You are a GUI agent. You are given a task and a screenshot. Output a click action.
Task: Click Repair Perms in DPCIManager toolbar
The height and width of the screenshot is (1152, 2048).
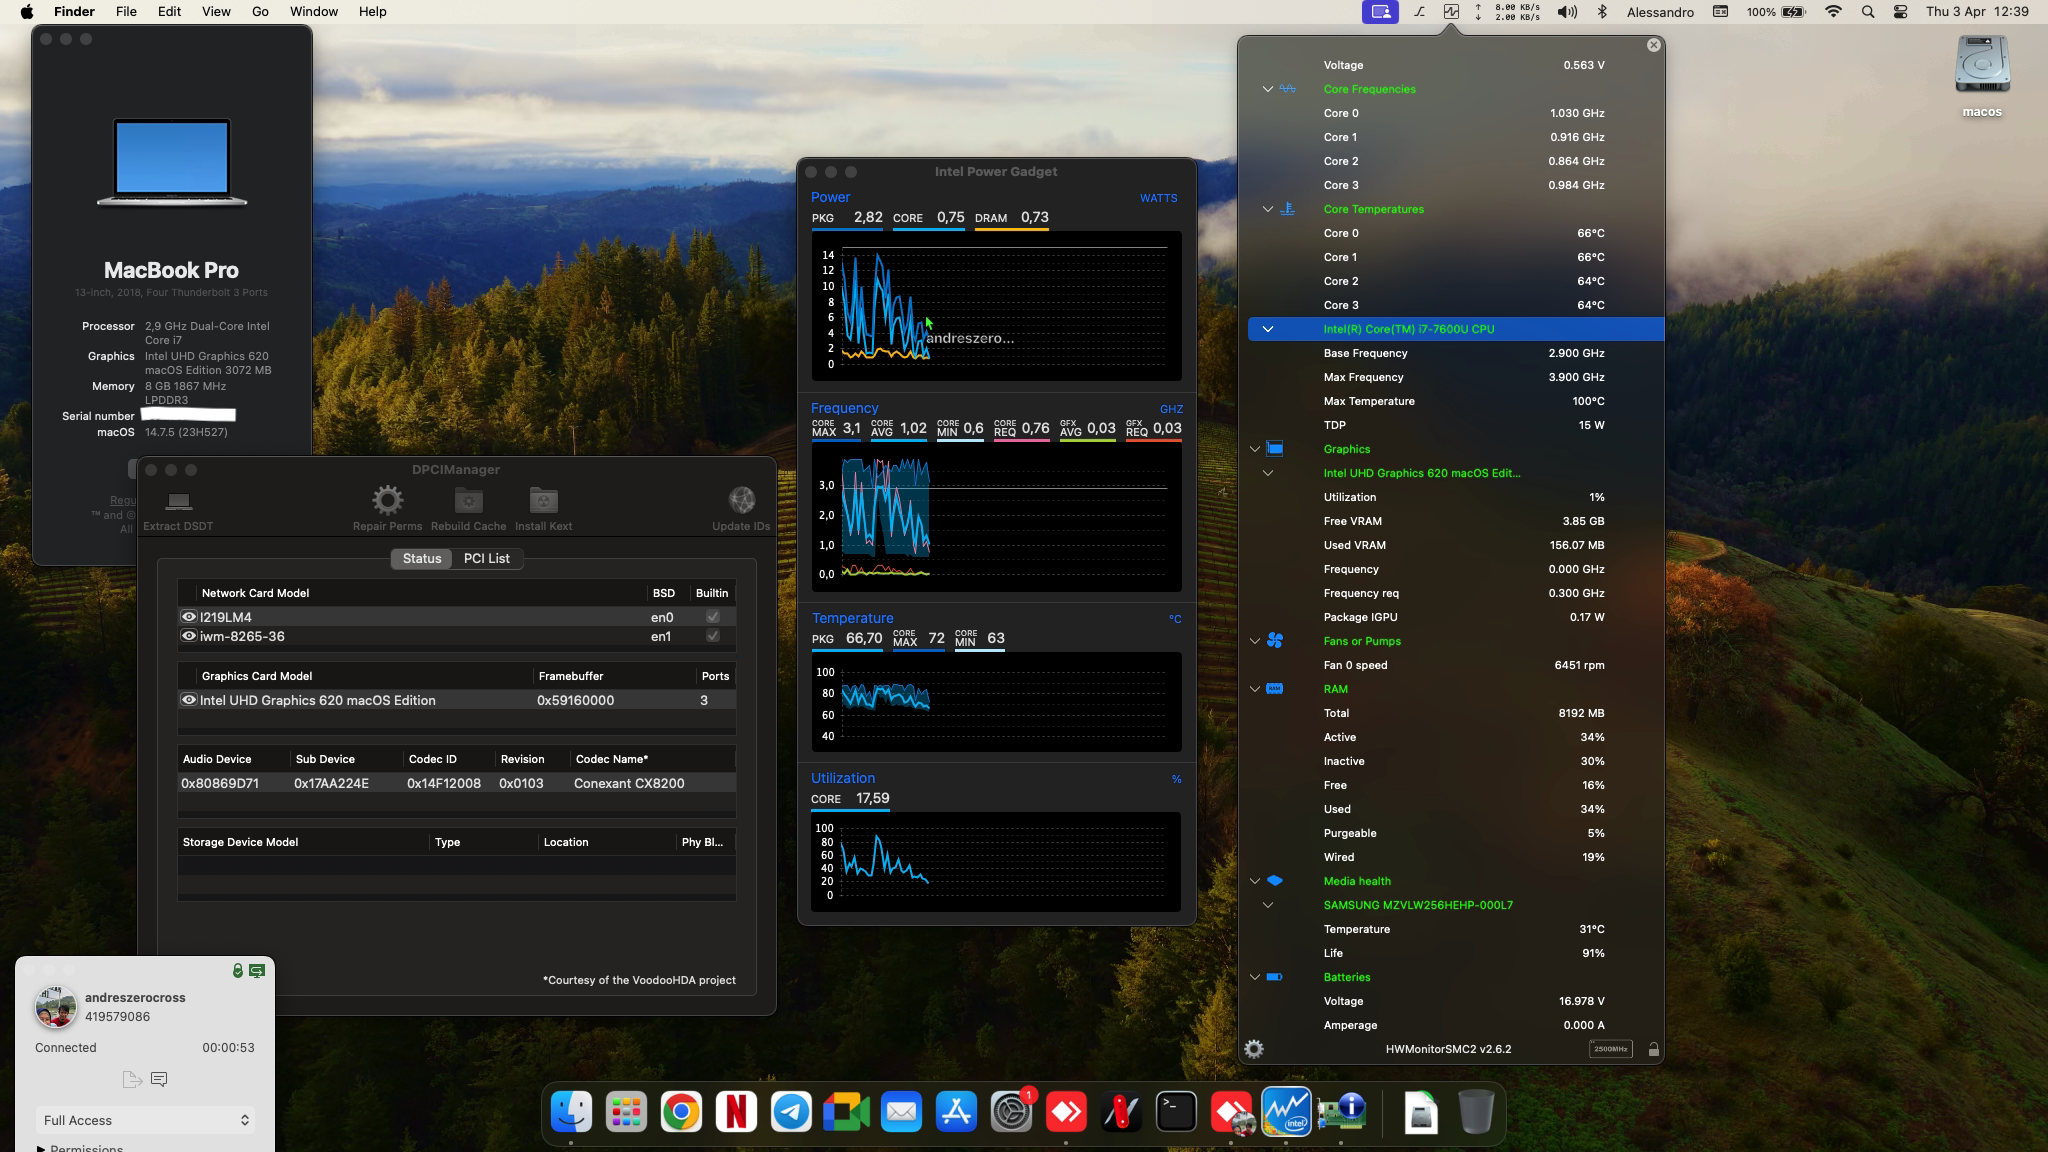point(387,506)
